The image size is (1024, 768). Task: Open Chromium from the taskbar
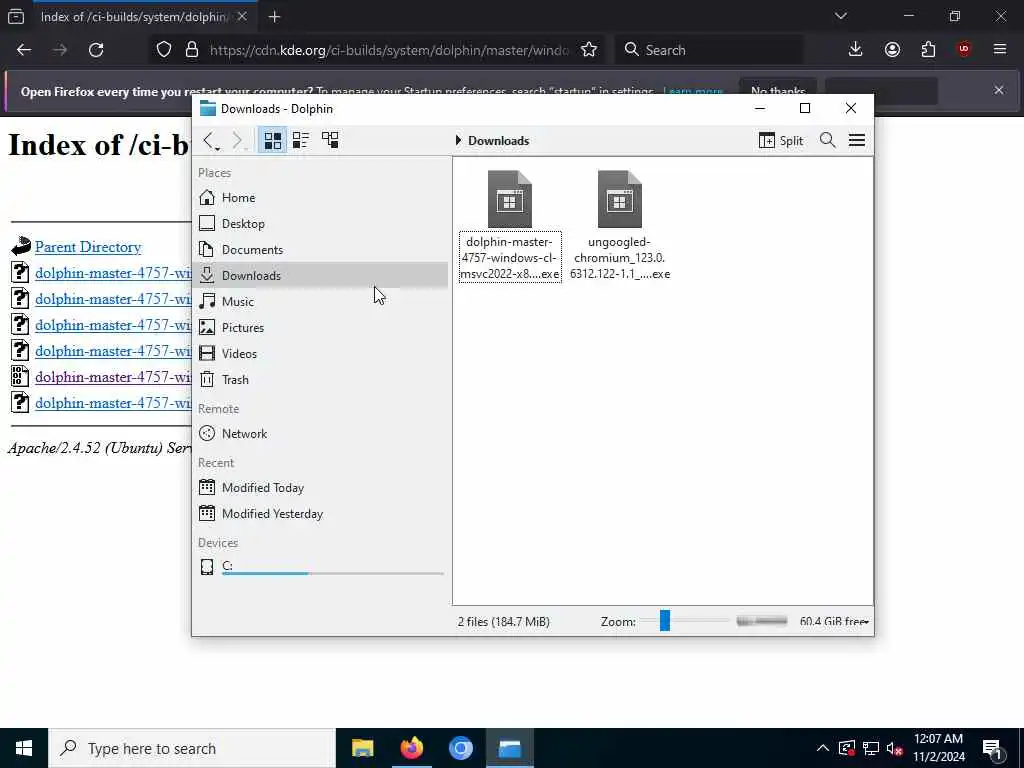[460, 748]
